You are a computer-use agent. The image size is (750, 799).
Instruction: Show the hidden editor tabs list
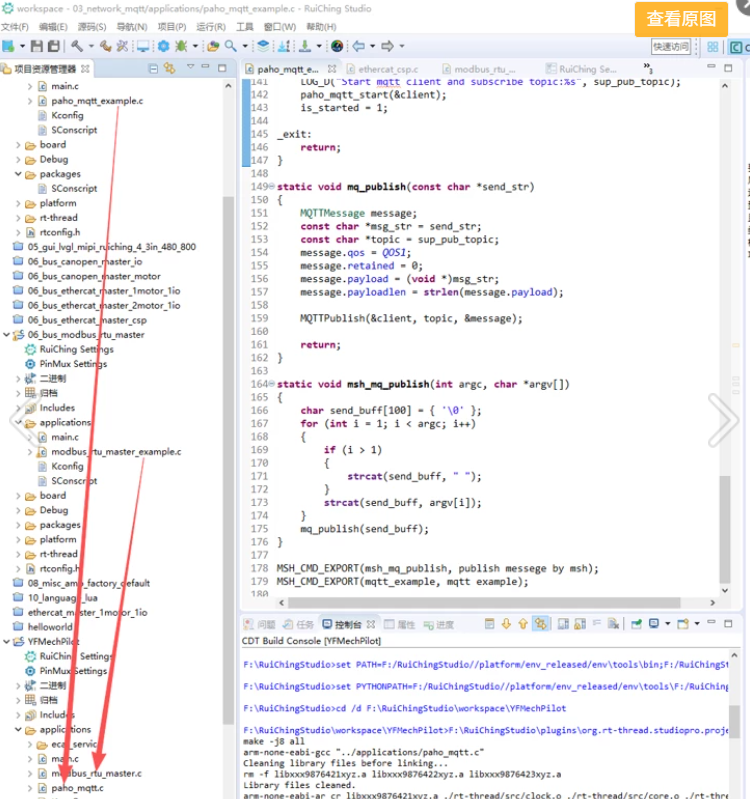tap(648, 67)
